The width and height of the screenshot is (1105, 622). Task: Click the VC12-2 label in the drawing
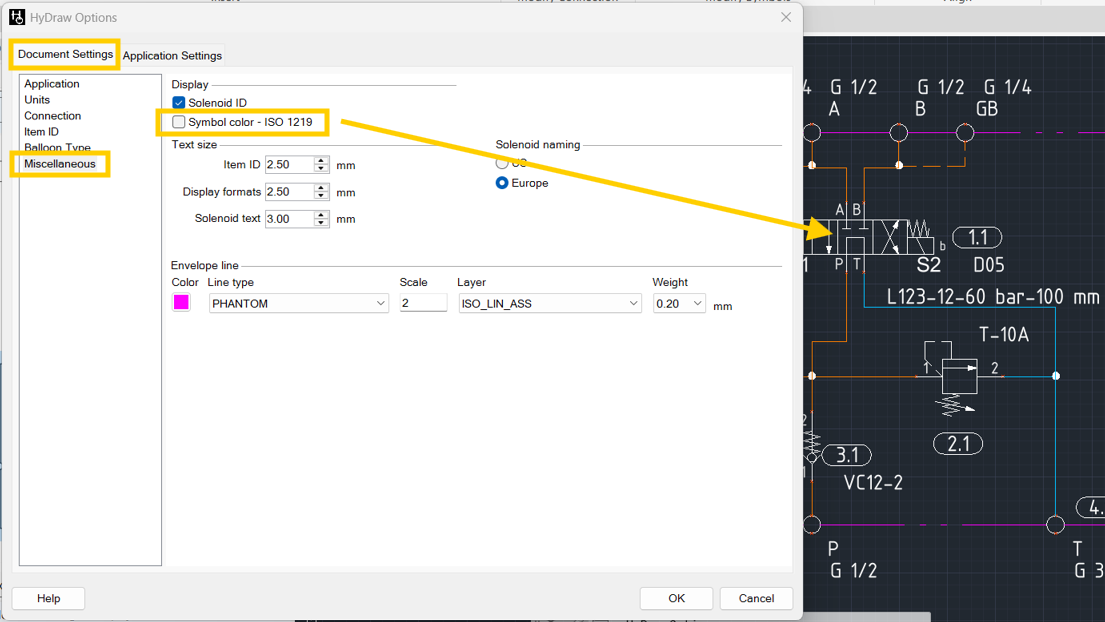[873, 483]
